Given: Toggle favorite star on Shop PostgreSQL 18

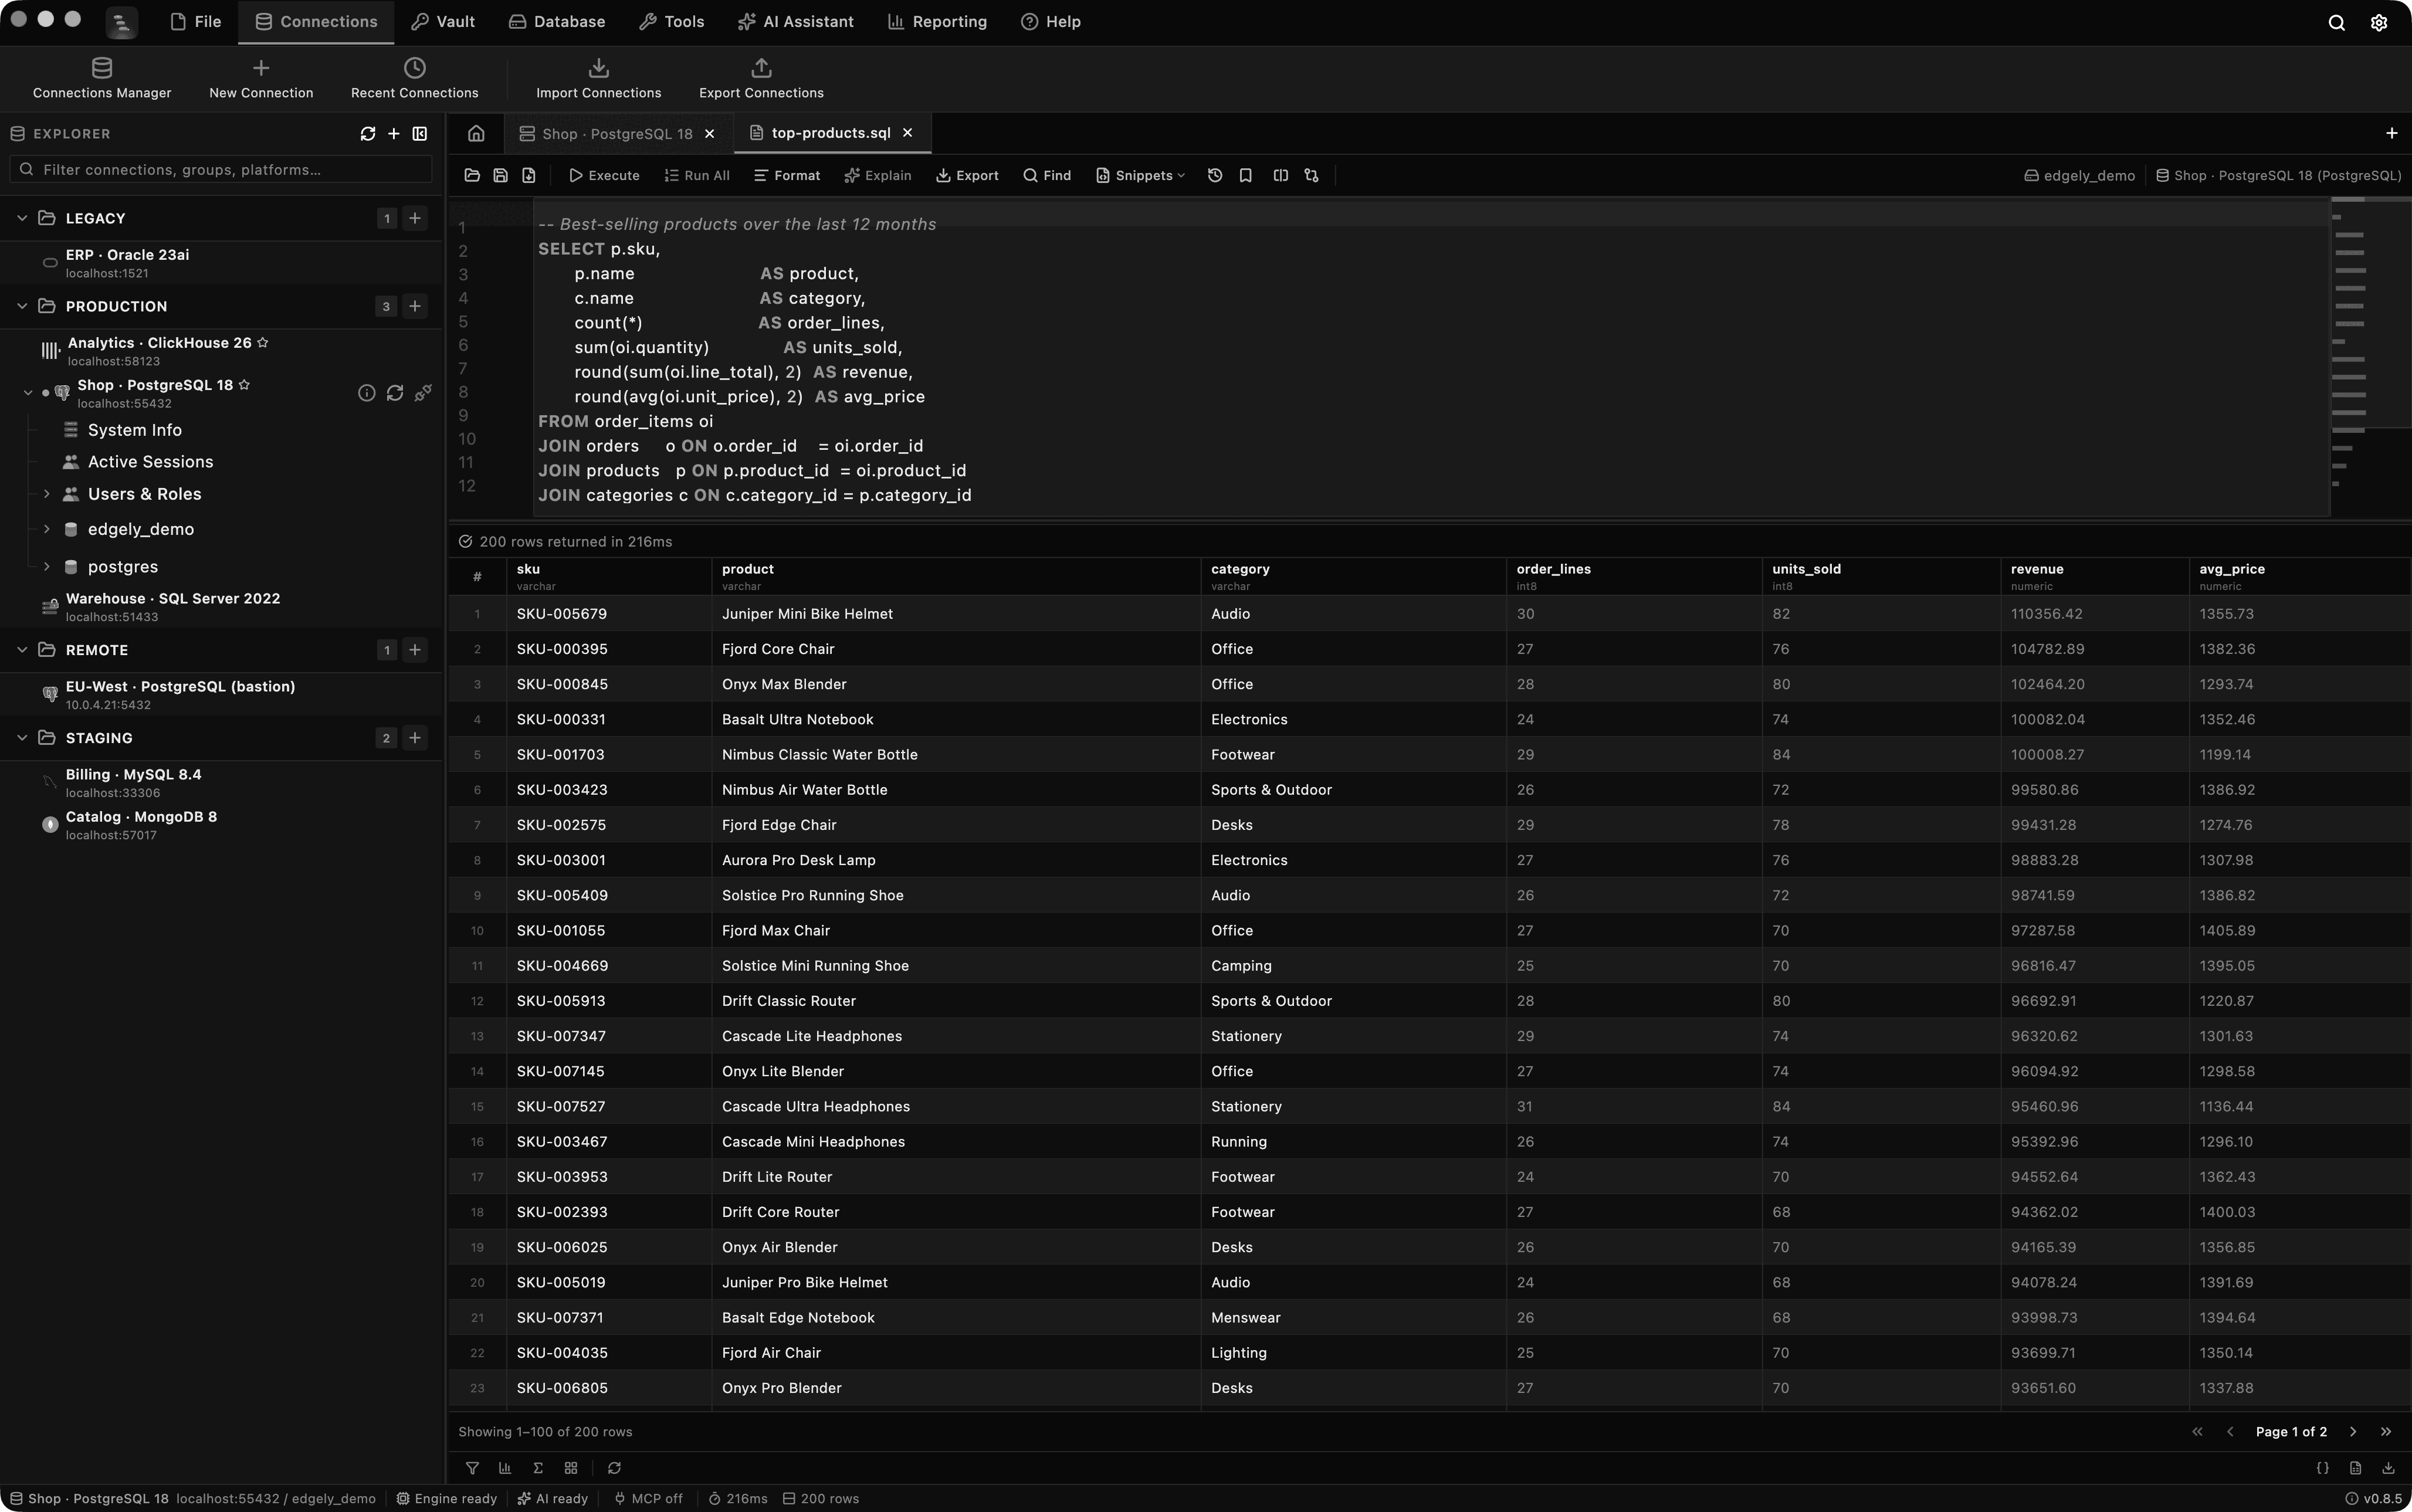Looking at the screenshot, I should (244, 386).
